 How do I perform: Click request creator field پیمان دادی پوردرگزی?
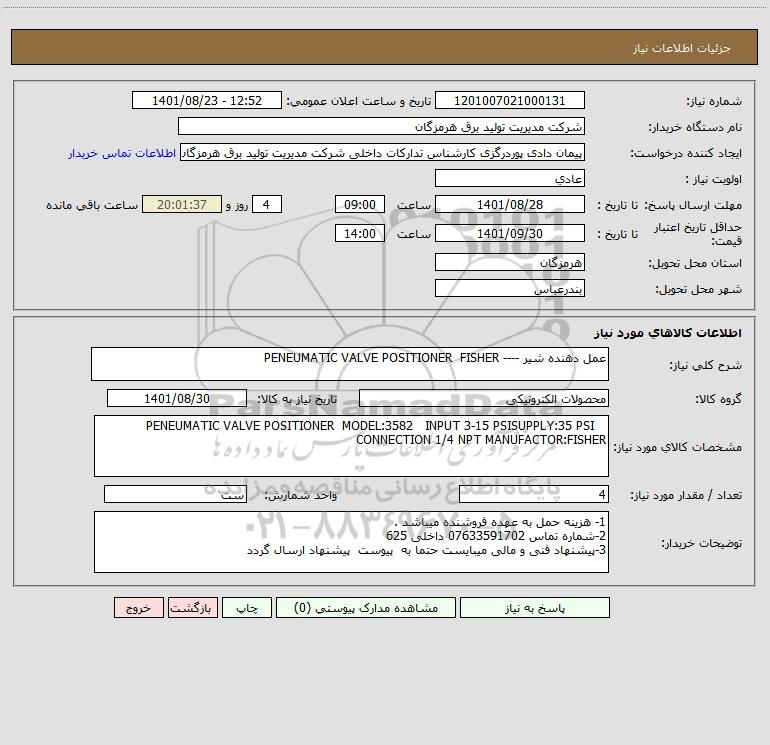[x=383, y=152]
